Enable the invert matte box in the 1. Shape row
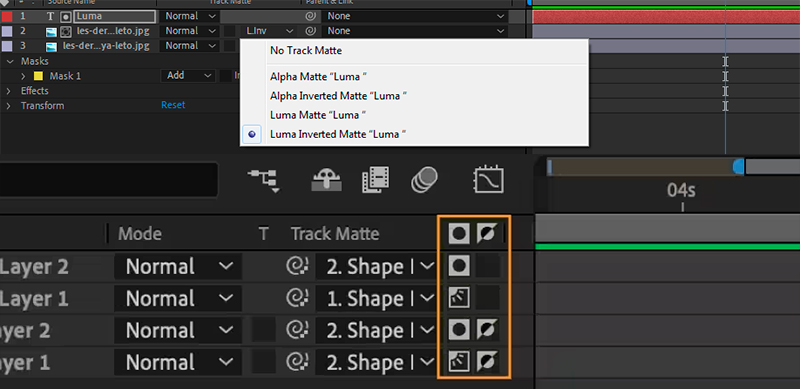 pyautogui.click(x=487, y=298)
